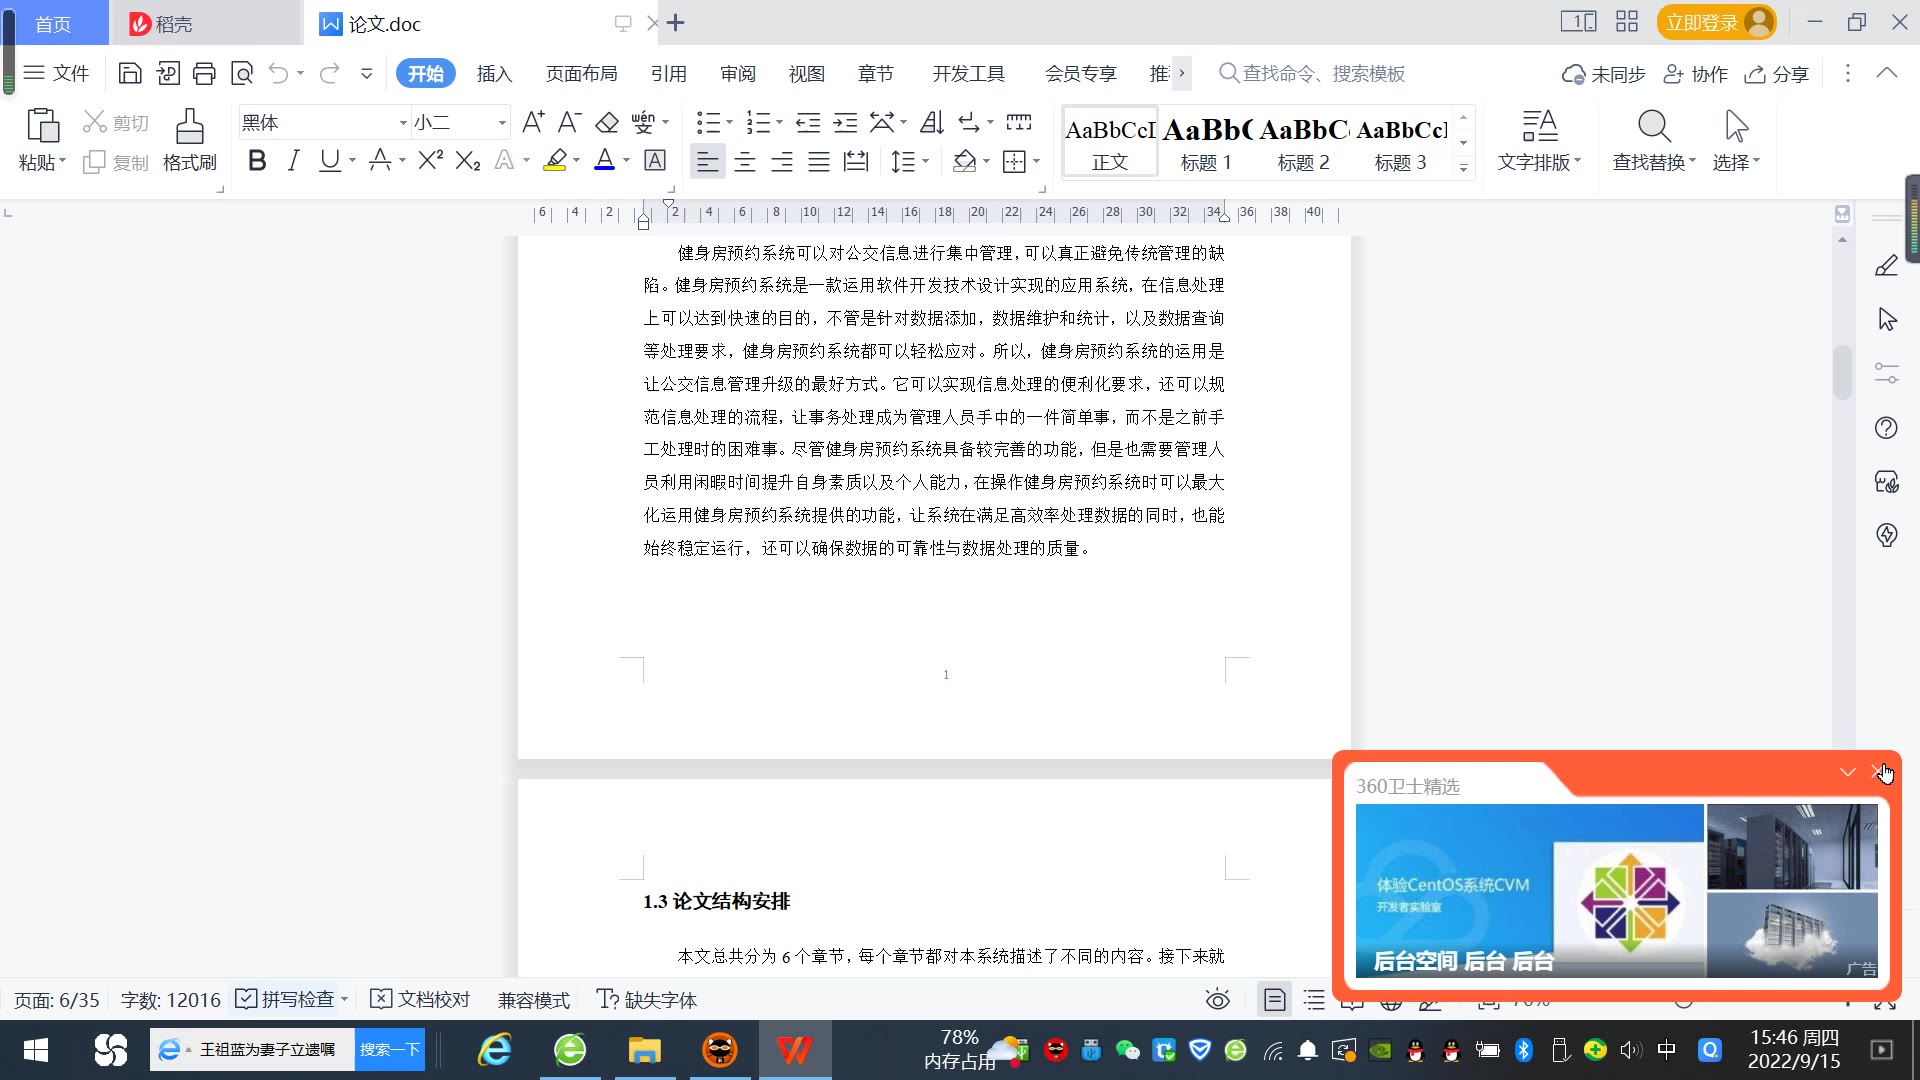
Task: Click the command search box 查找命令
Action: [1322, 74]
